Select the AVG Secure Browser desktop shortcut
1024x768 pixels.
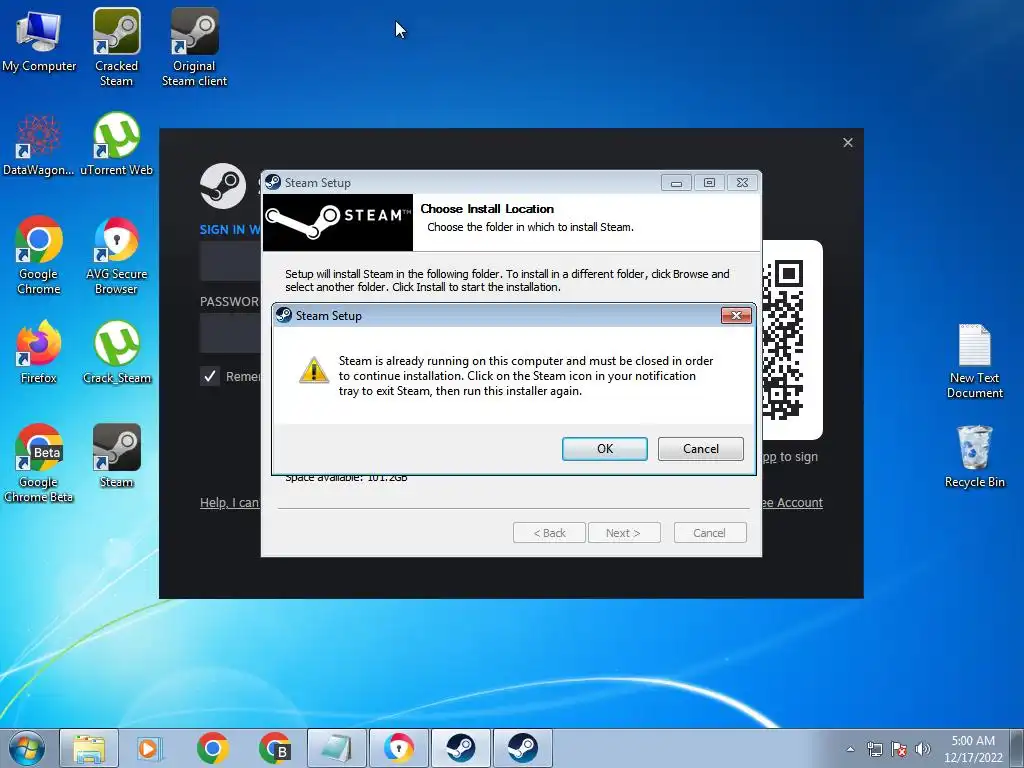click(116, 255)
